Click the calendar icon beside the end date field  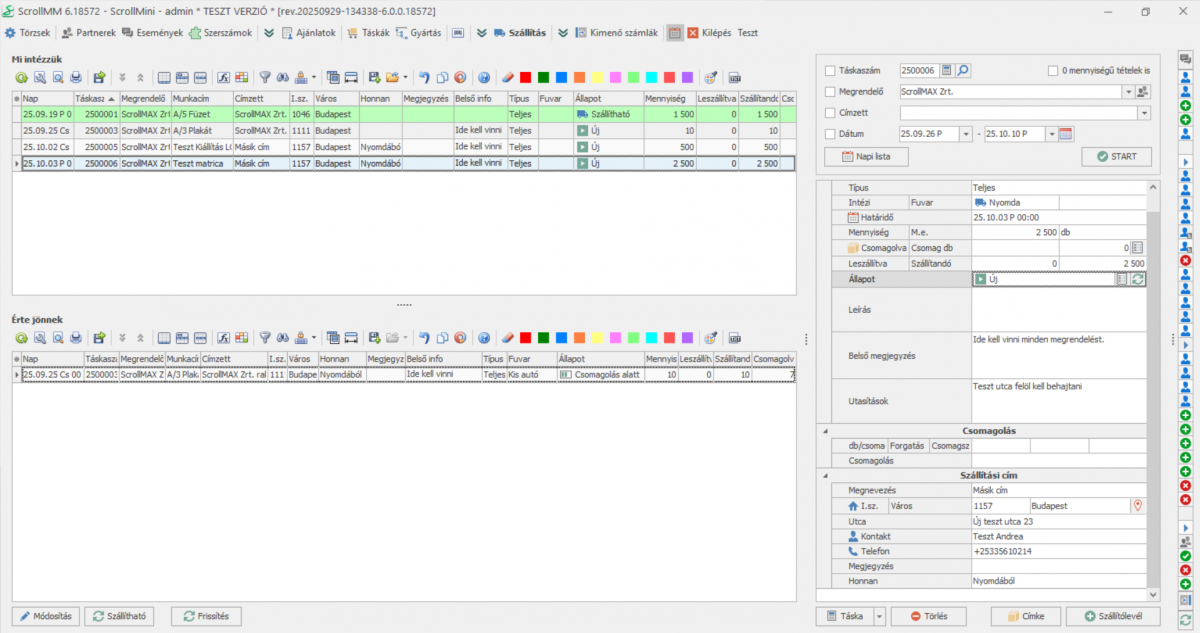1065,134
